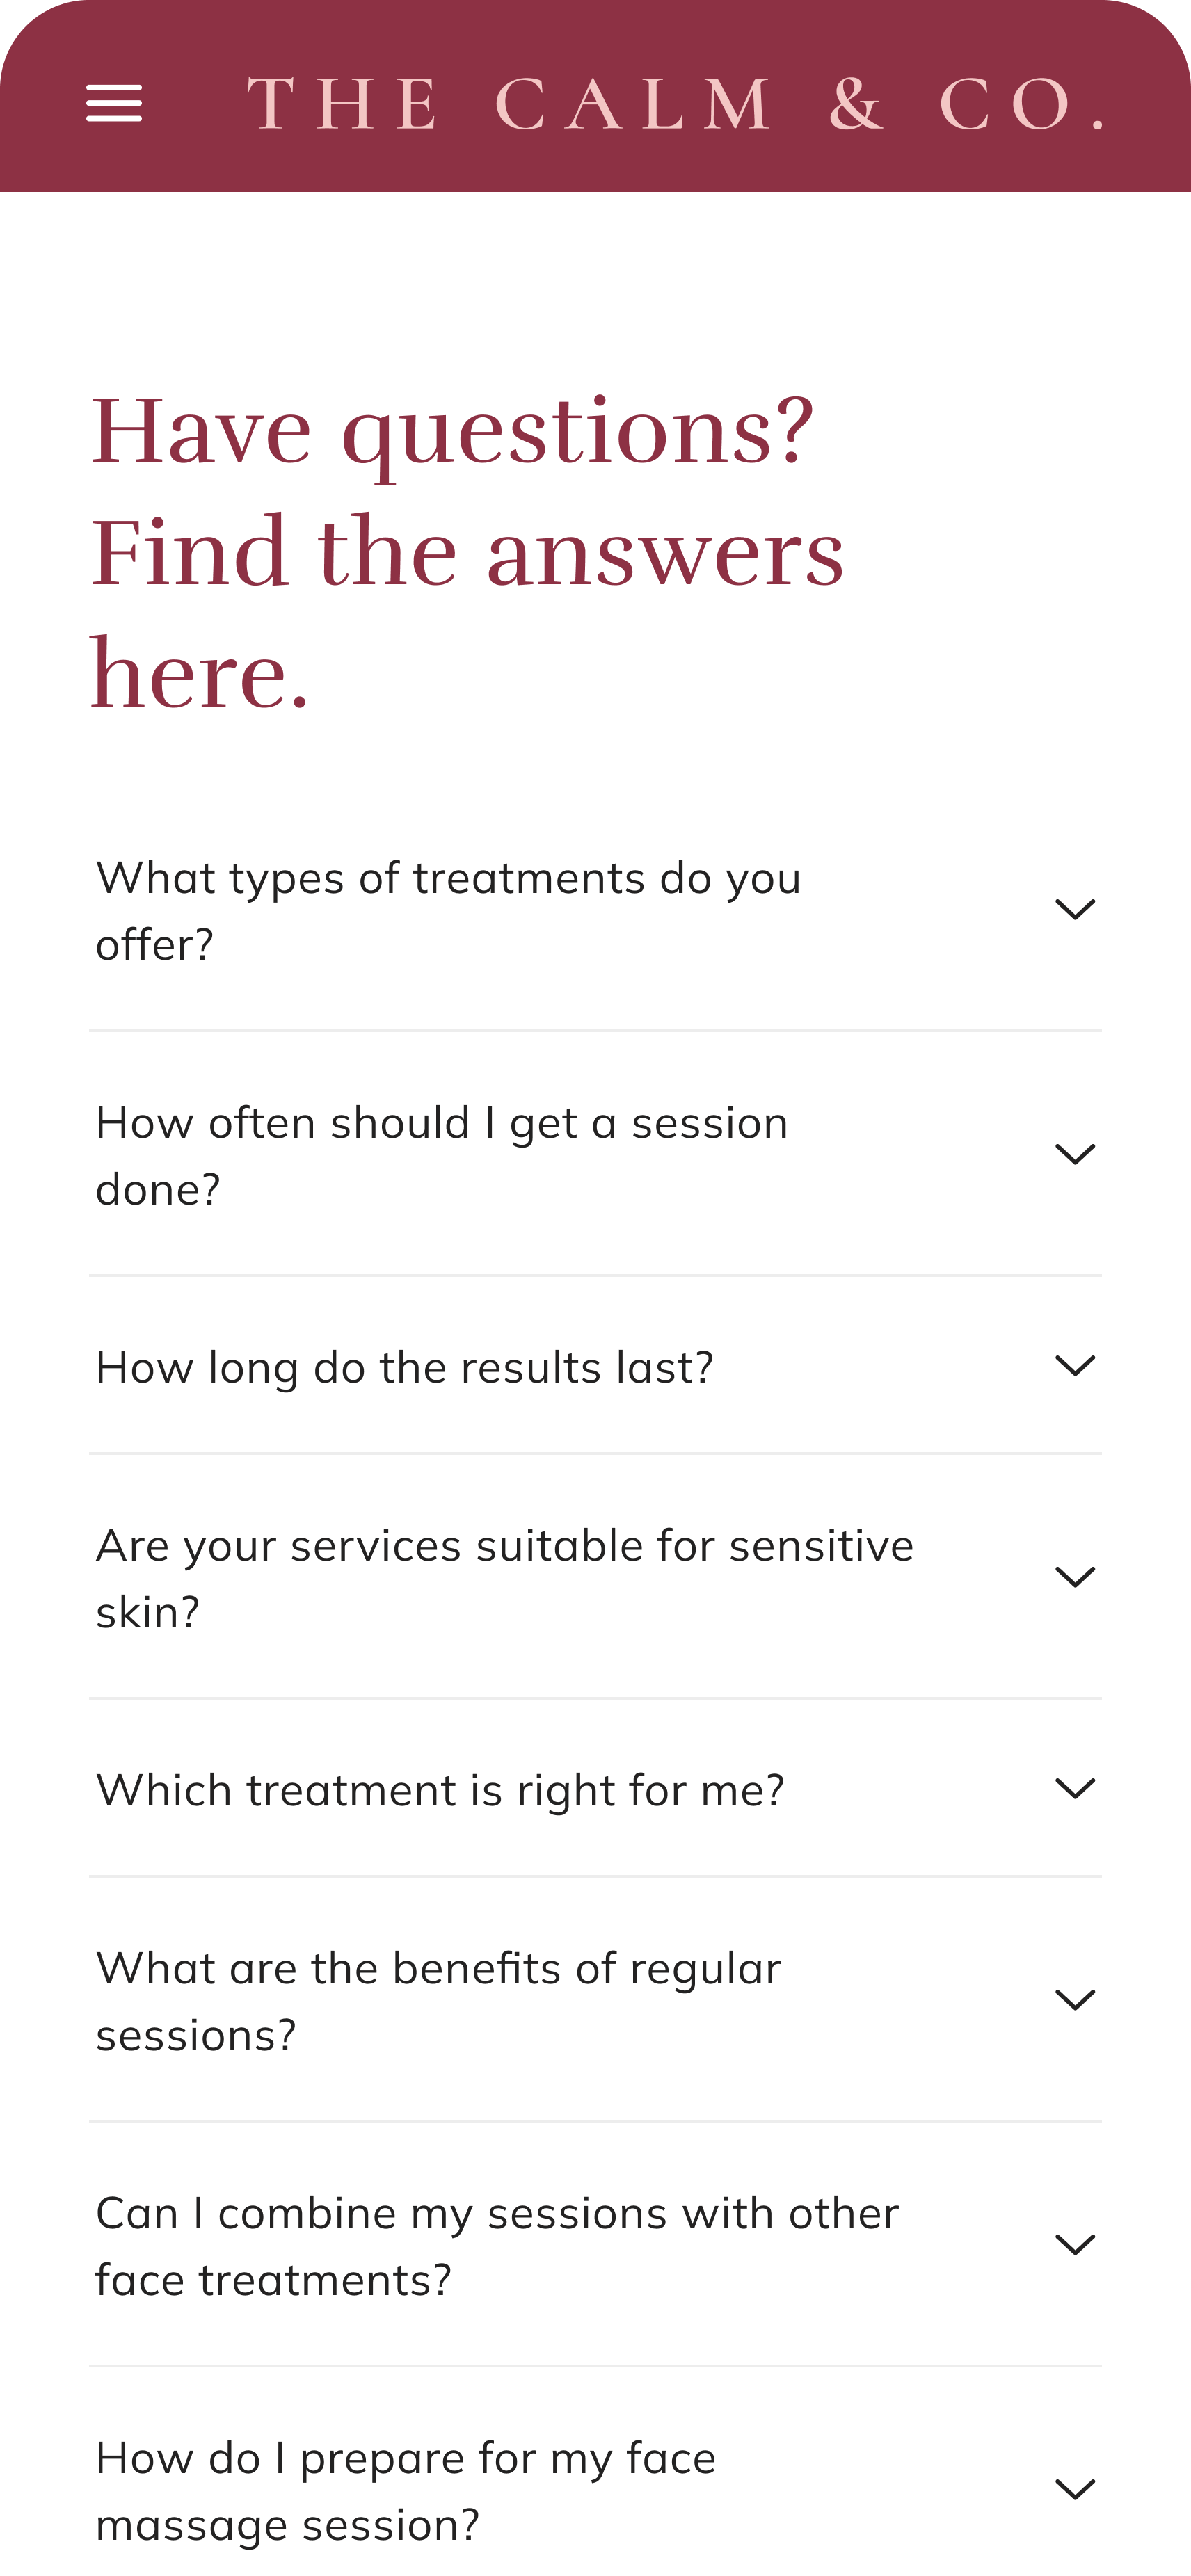
Task: Expand 'Are your services suitable for sensitive skin?'
Action: coord(504,1578)
